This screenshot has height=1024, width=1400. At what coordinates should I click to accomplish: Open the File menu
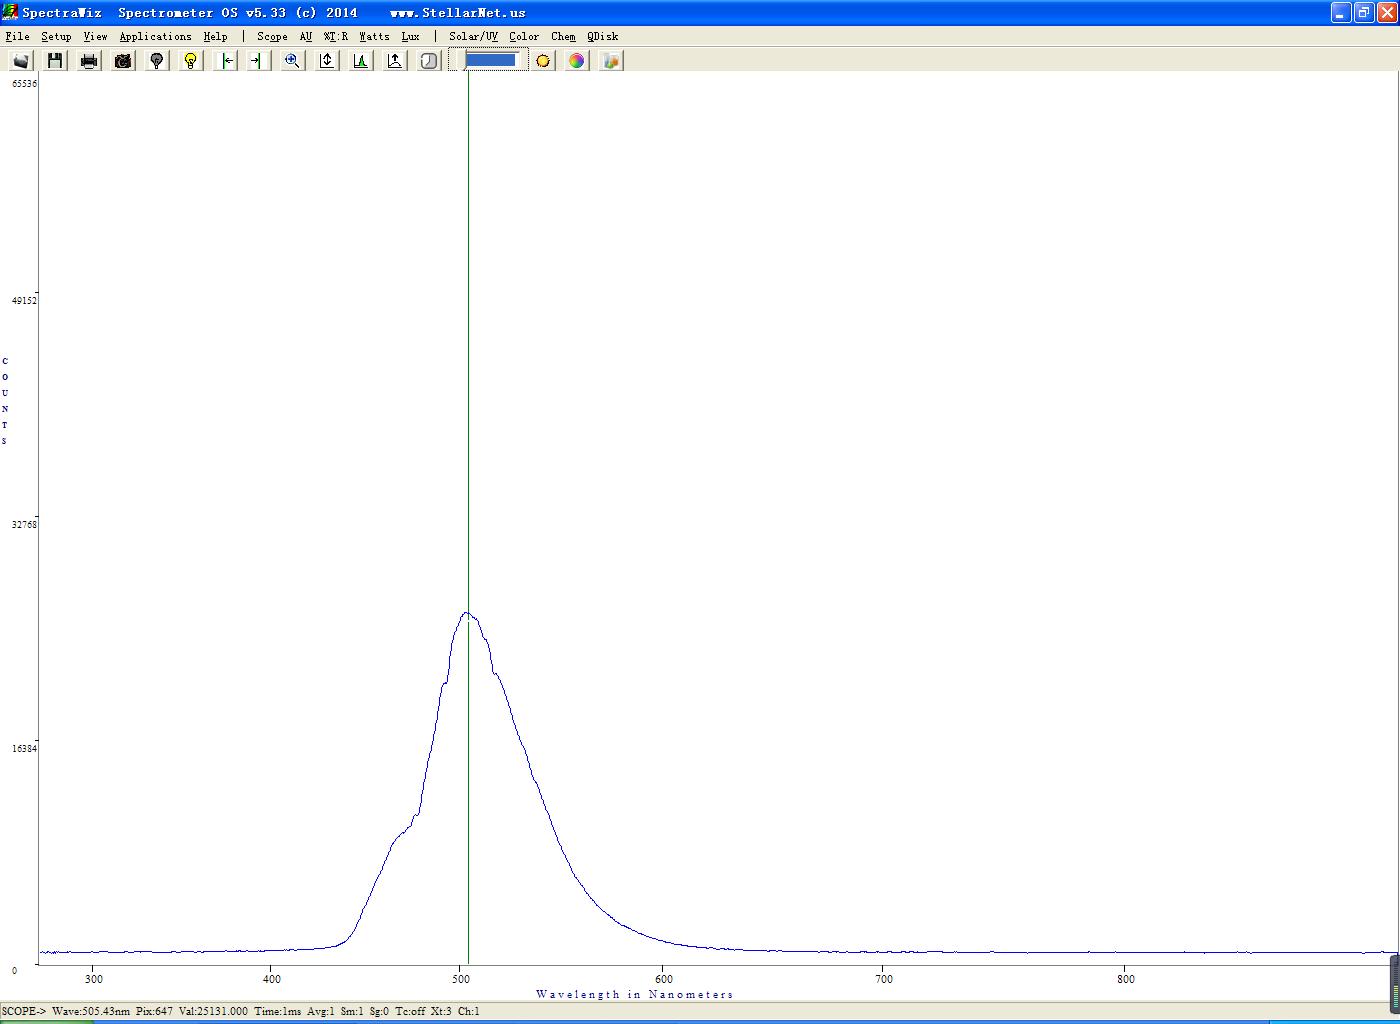pyautogui.click(x=17, y=36)
